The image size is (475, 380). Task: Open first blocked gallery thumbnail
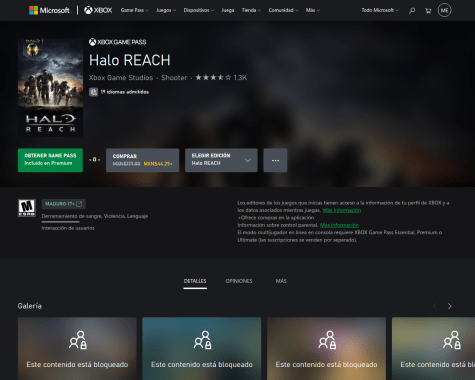77,348
